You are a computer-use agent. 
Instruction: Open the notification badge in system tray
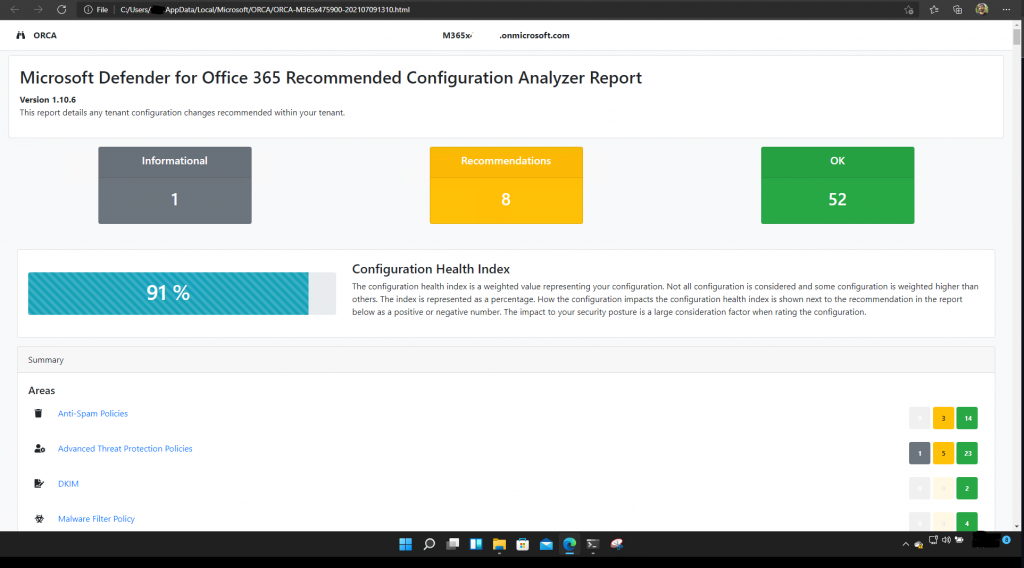(x=1006, y=540)
